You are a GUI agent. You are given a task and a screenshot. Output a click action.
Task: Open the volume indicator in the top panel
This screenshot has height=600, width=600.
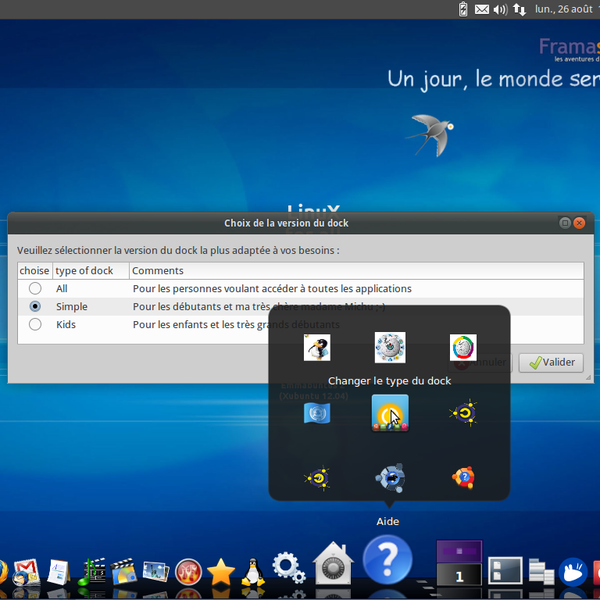[501, 9]
